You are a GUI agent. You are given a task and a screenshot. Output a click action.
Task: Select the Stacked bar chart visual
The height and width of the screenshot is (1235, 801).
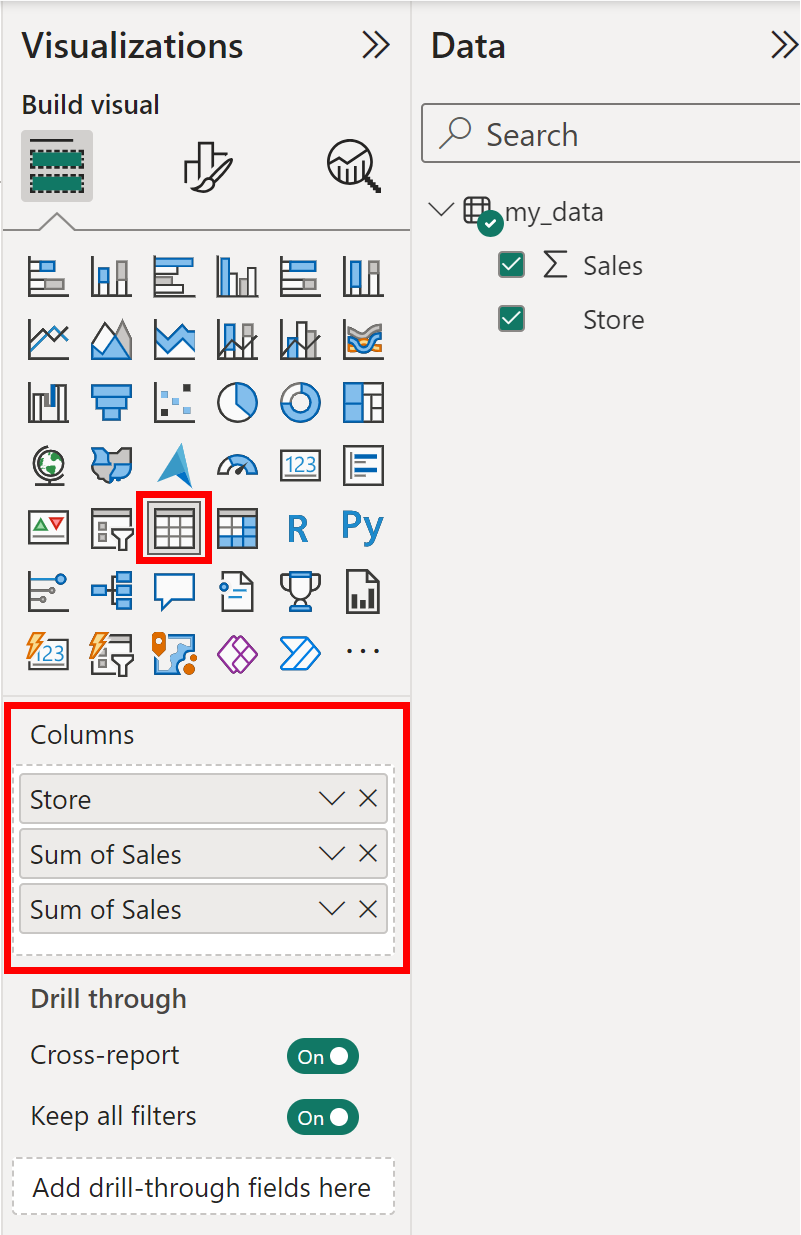tap(48, 277)
